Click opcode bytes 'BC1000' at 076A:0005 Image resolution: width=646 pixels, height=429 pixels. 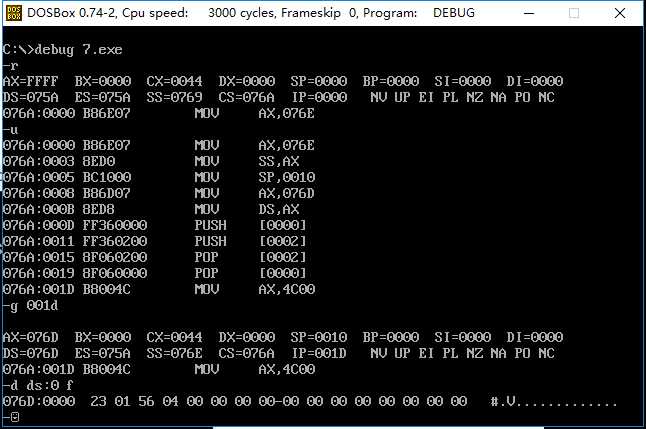pyautogui.click(x=107, y=177)
